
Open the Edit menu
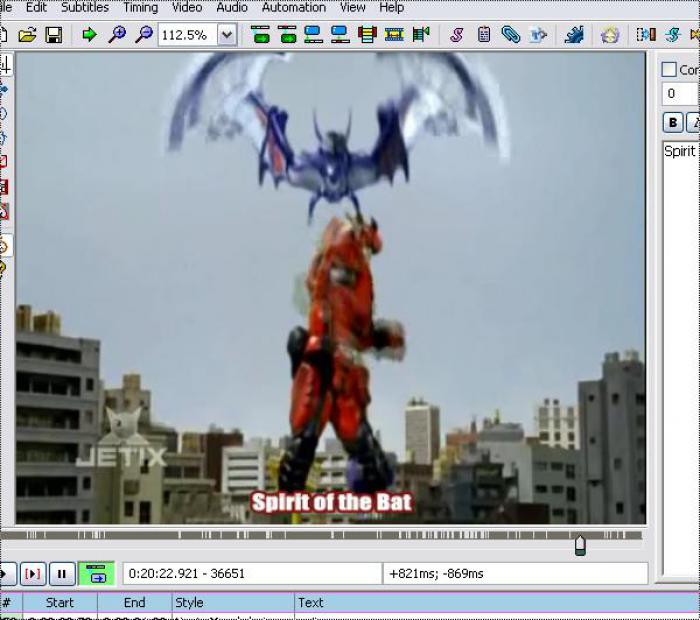36,7
